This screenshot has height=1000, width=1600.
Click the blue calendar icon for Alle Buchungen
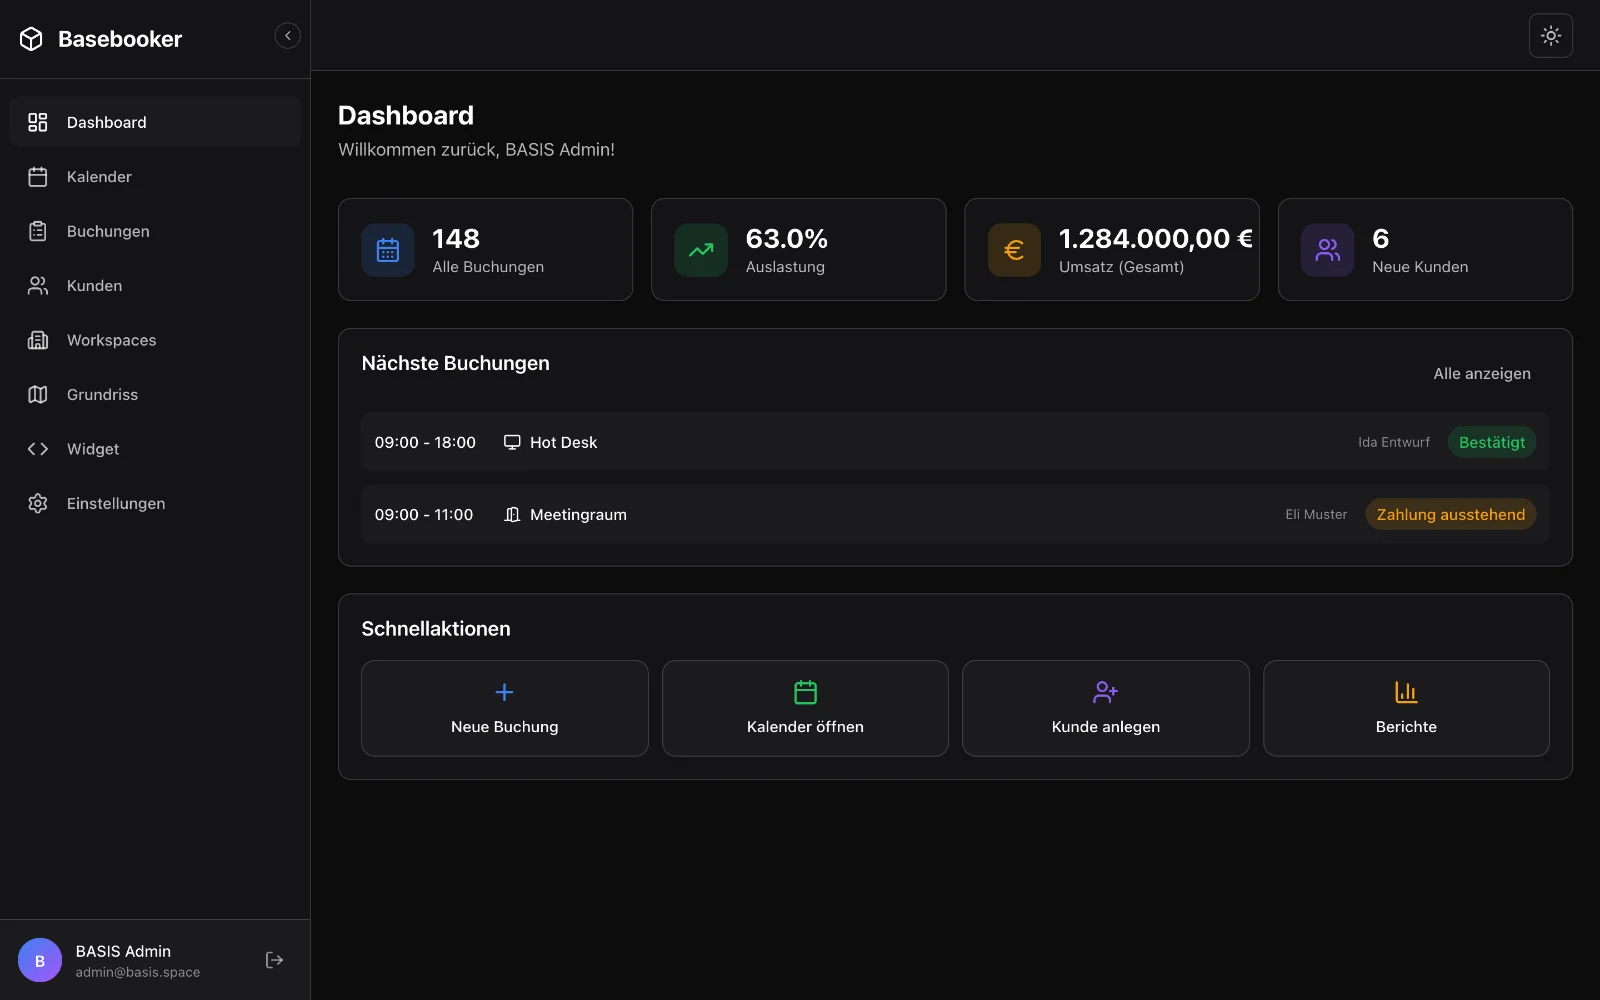tap(388, 250)
